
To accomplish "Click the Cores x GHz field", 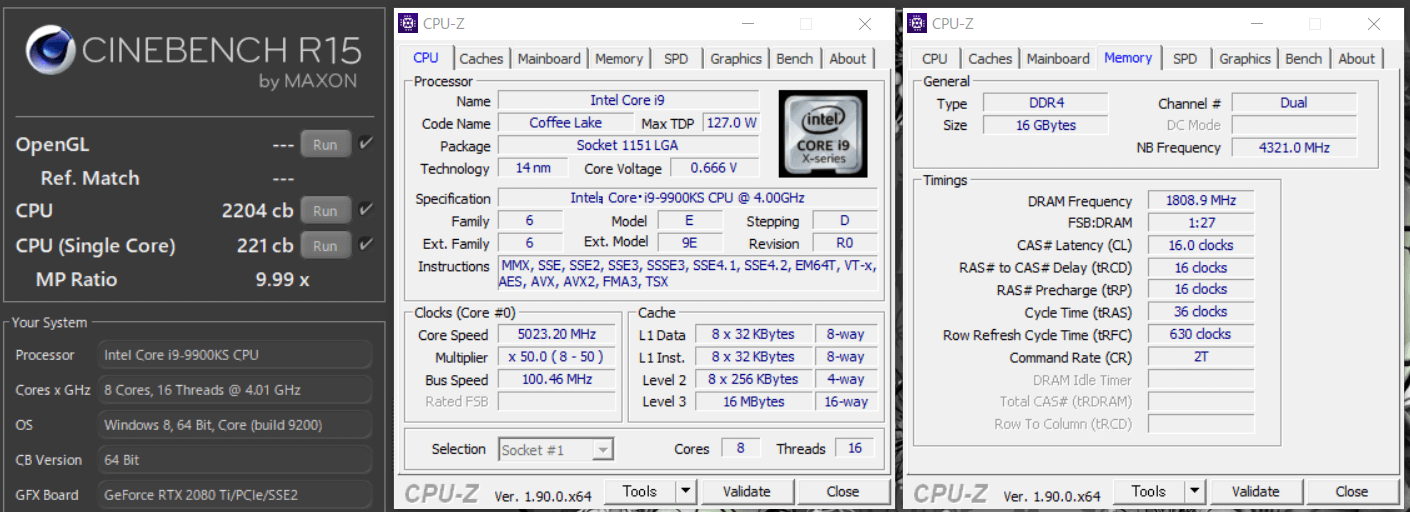I will click(x=235, y=390).
